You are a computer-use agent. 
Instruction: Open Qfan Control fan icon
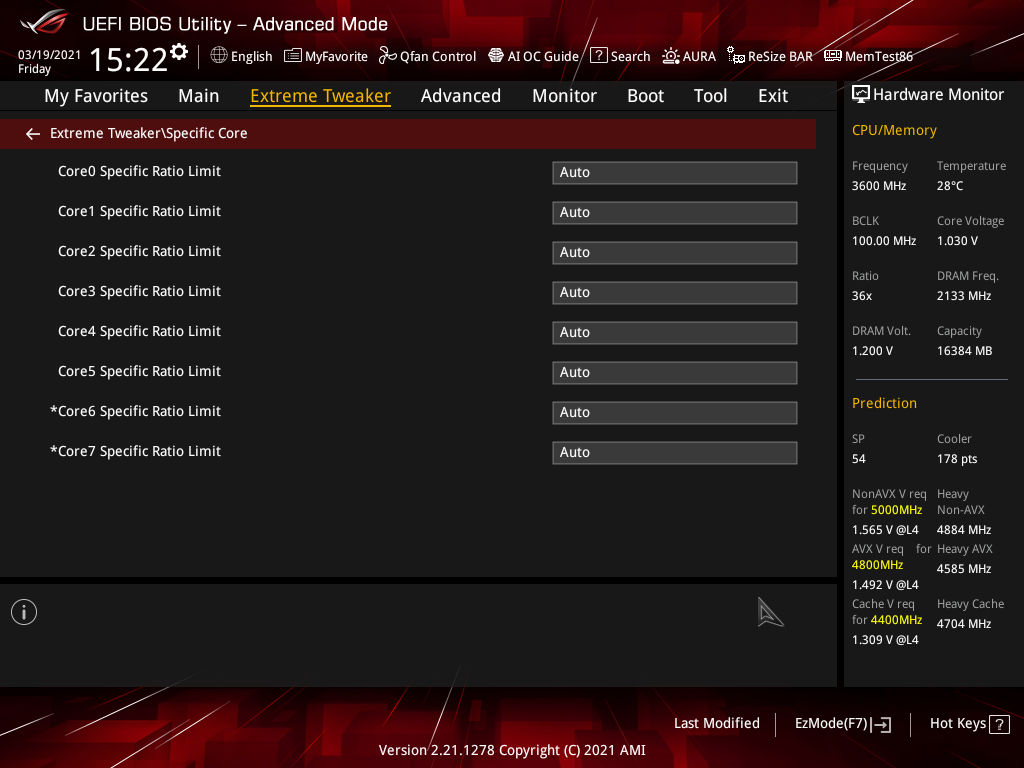(x=387, y=56)
